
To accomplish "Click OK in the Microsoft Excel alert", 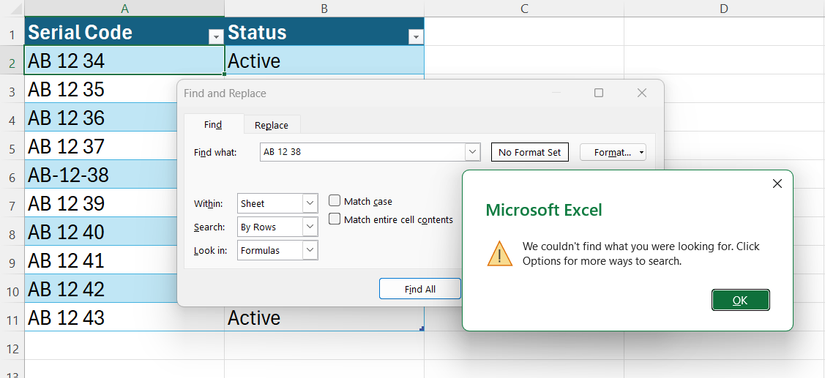I will point(740,300).
